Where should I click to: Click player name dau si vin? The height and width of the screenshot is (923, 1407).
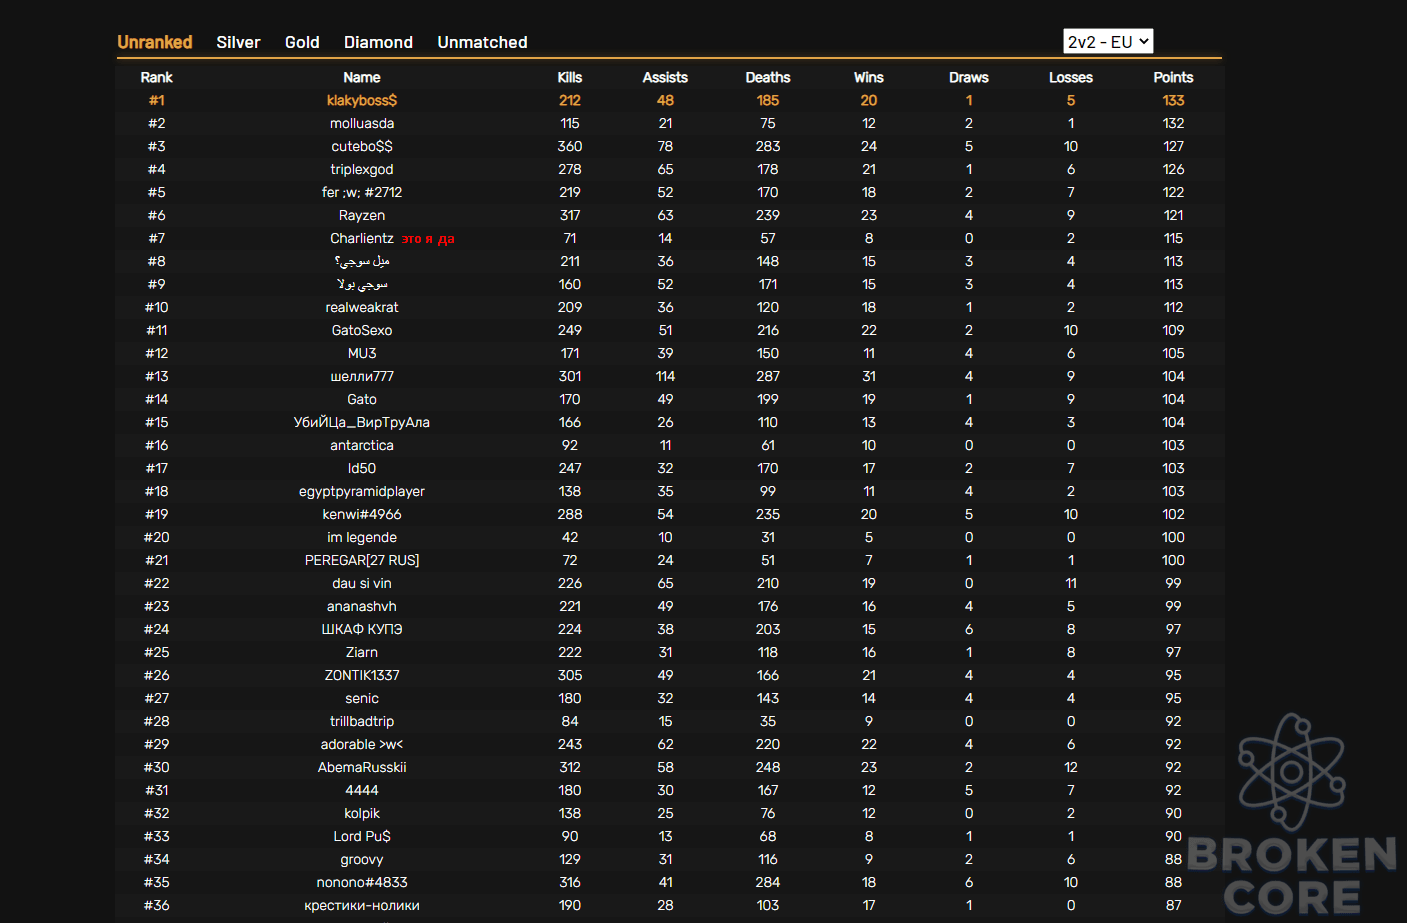(362, 583)
